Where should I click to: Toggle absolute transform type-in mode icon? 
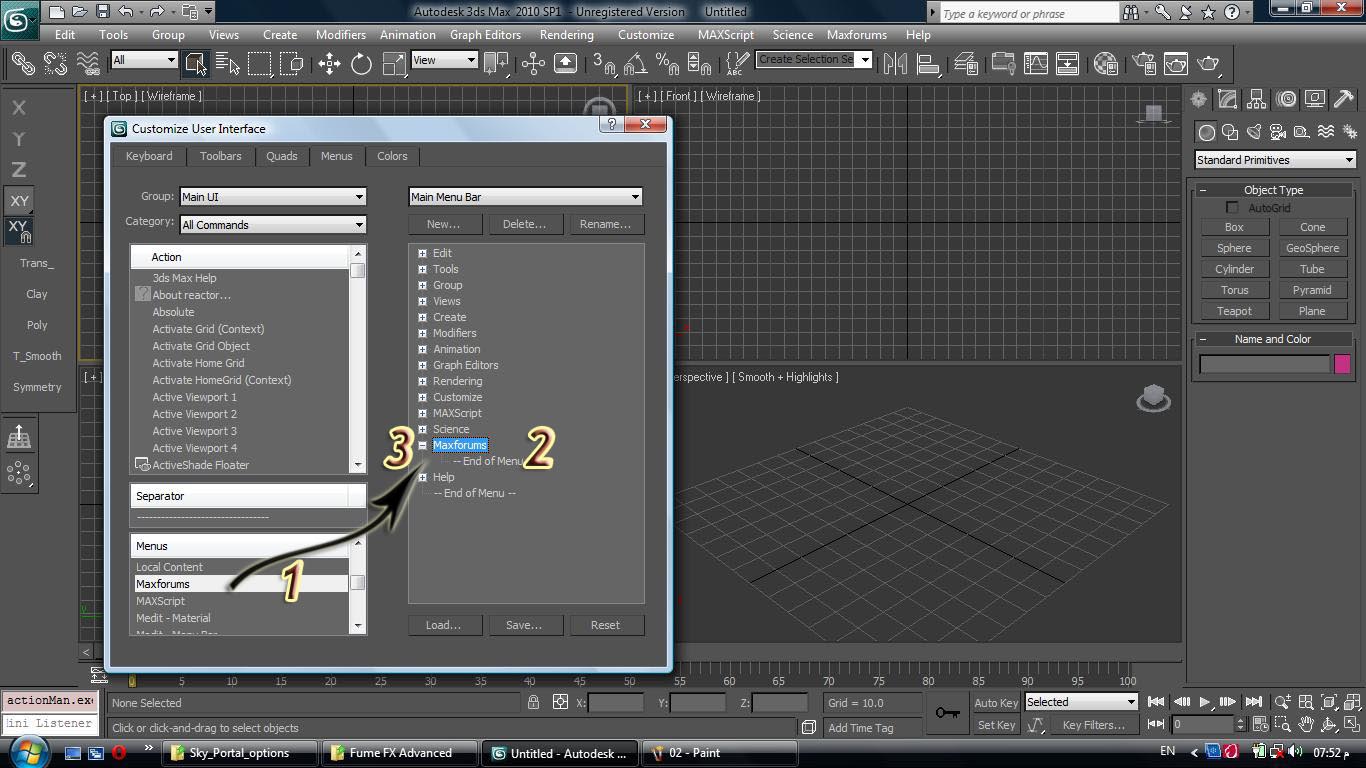(x=561, y=703)
